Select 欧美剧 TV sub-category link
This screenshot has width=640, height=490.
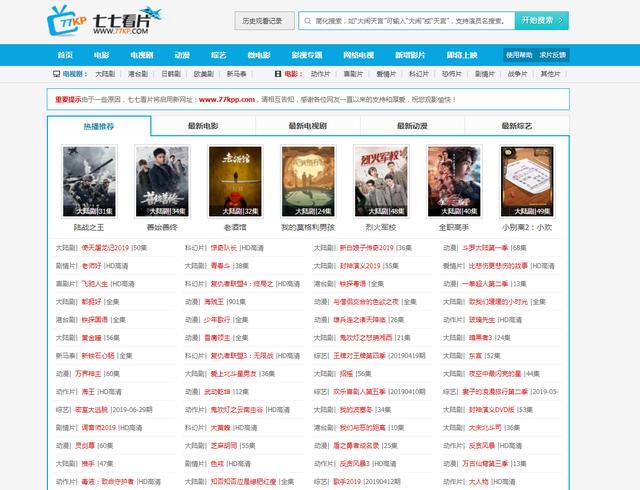pos(203,74)
